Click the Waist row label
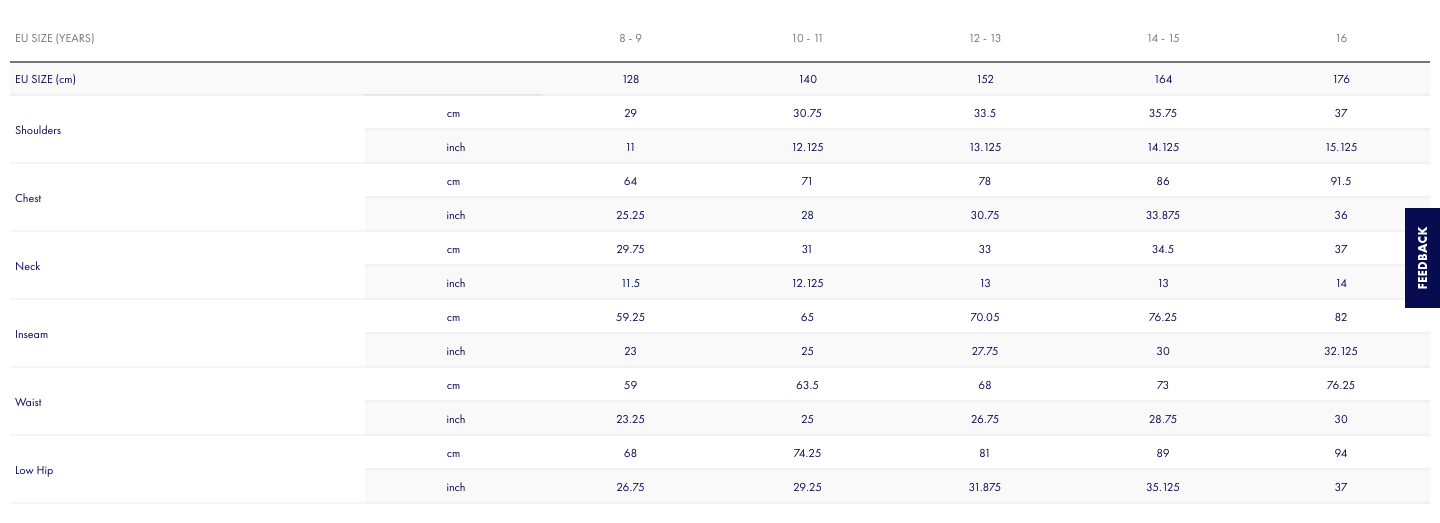1440x523 pixels. [28, 402]
